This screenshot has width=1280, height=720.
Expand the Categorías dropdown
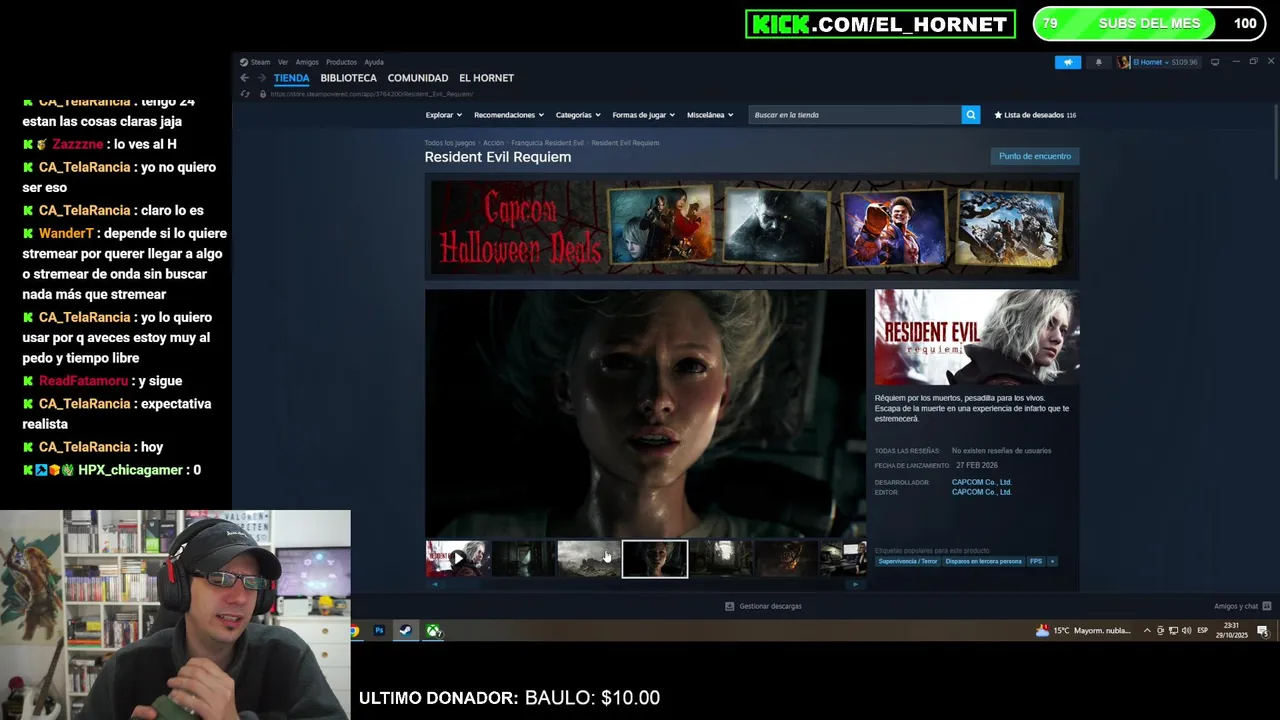pos(578,115)
